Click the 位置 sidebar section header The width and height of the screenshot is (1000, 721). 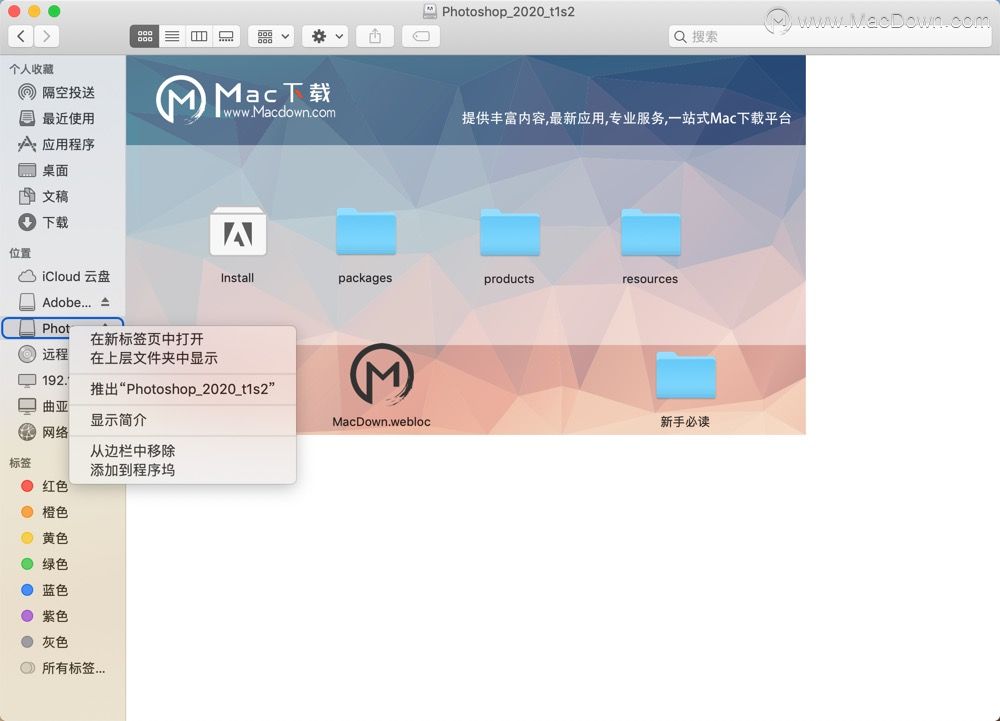20,253
